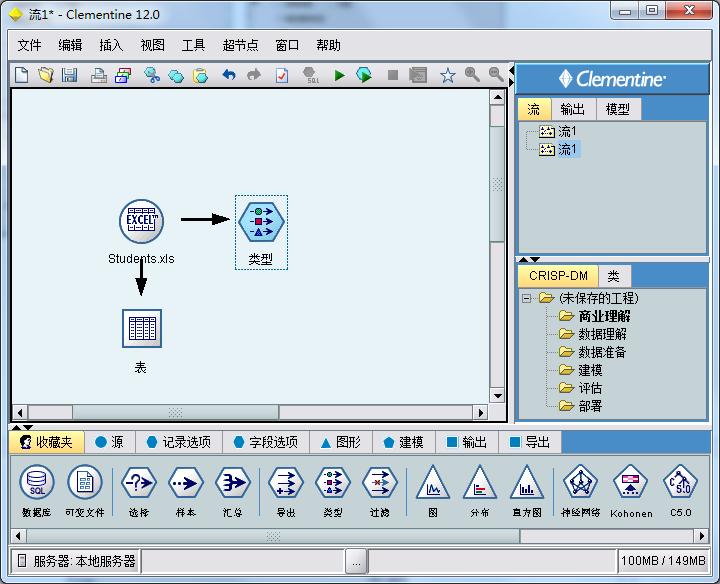Open the 编辑 menu
The width and height of the screenshot is (720, 584).
tap(70, 45)
